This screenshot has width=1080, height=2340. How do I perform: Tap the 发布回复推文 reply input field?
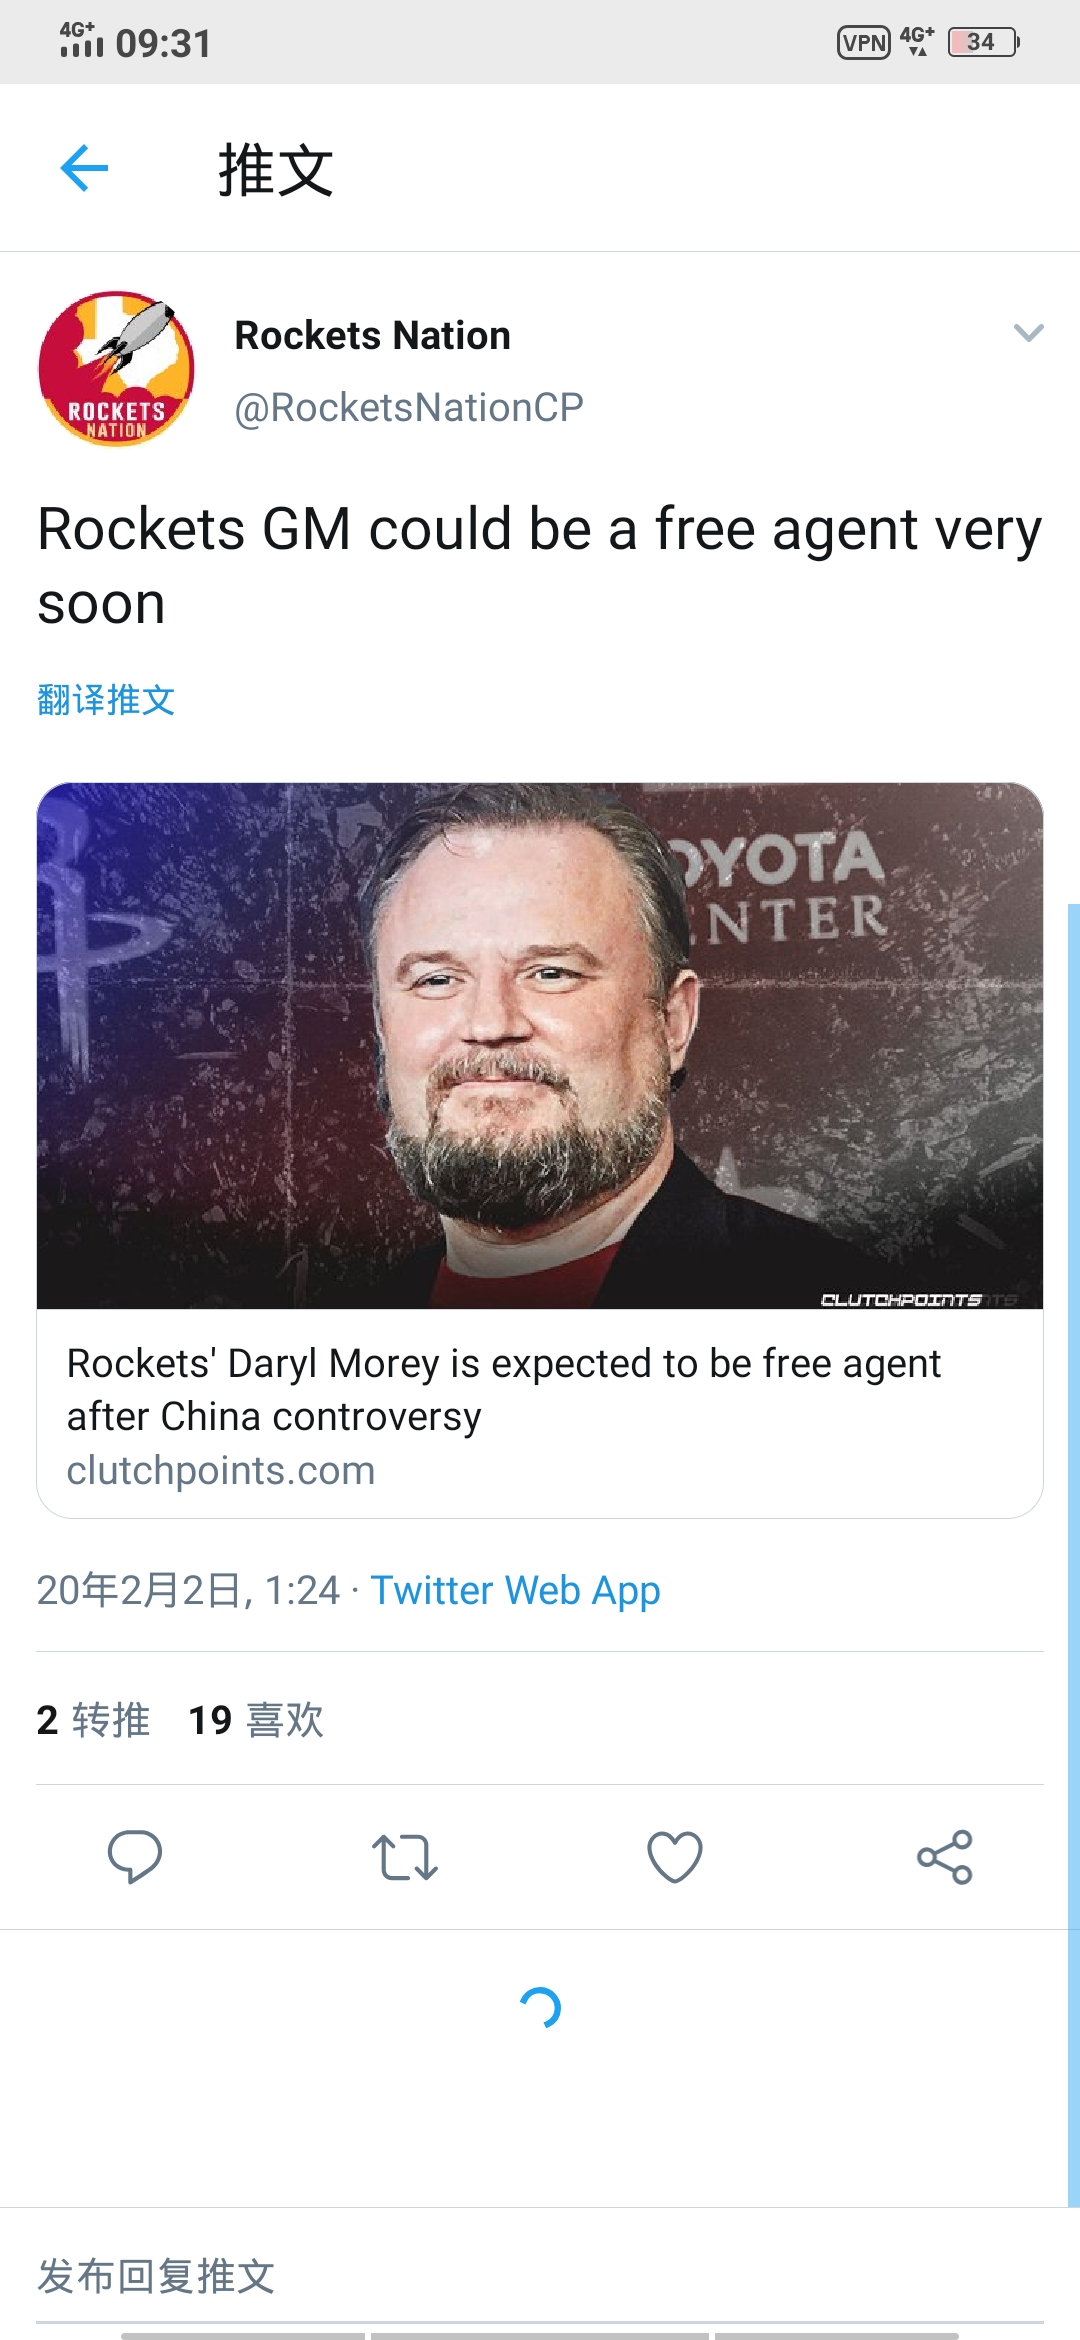[x=540, y=2276]
